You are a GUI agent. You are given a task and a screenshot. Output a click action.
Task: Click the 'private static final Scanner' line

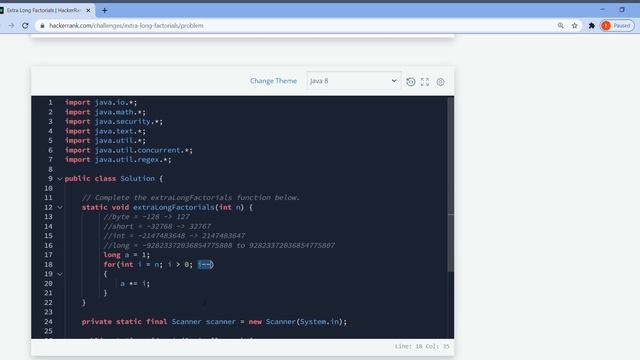pos(214,322)
